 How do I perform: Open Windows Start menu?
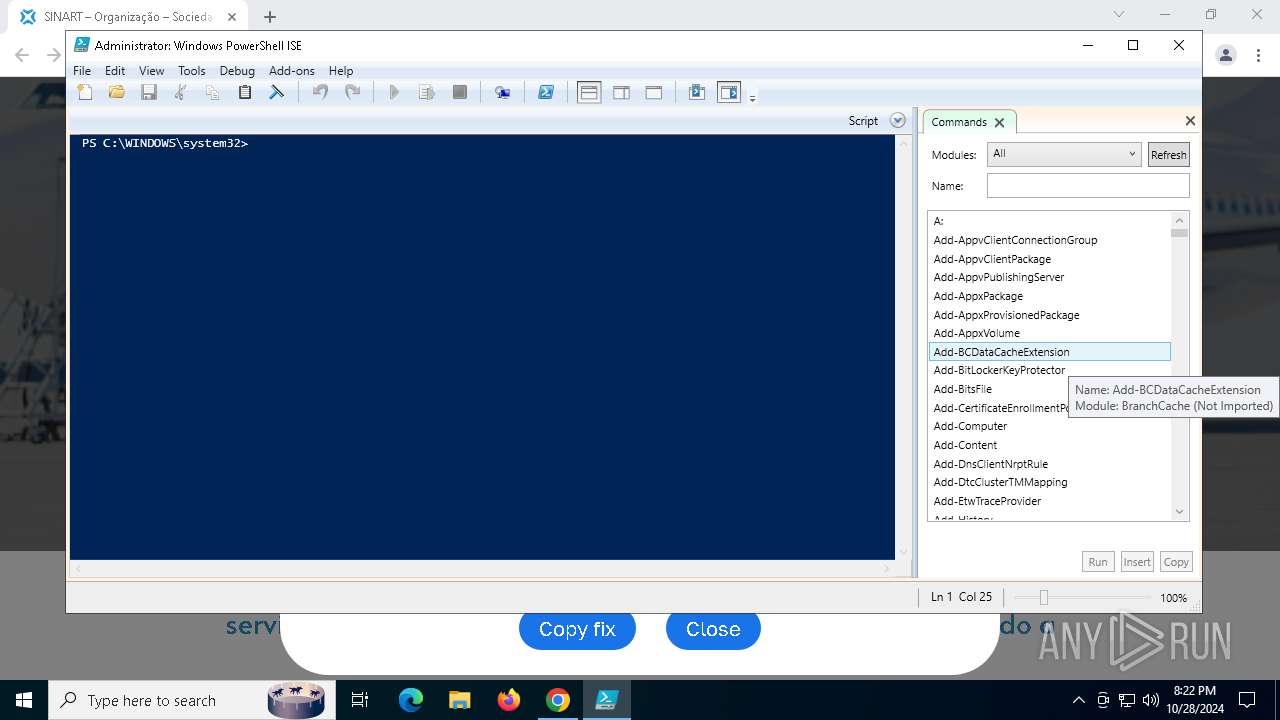[x=24, y=700]
